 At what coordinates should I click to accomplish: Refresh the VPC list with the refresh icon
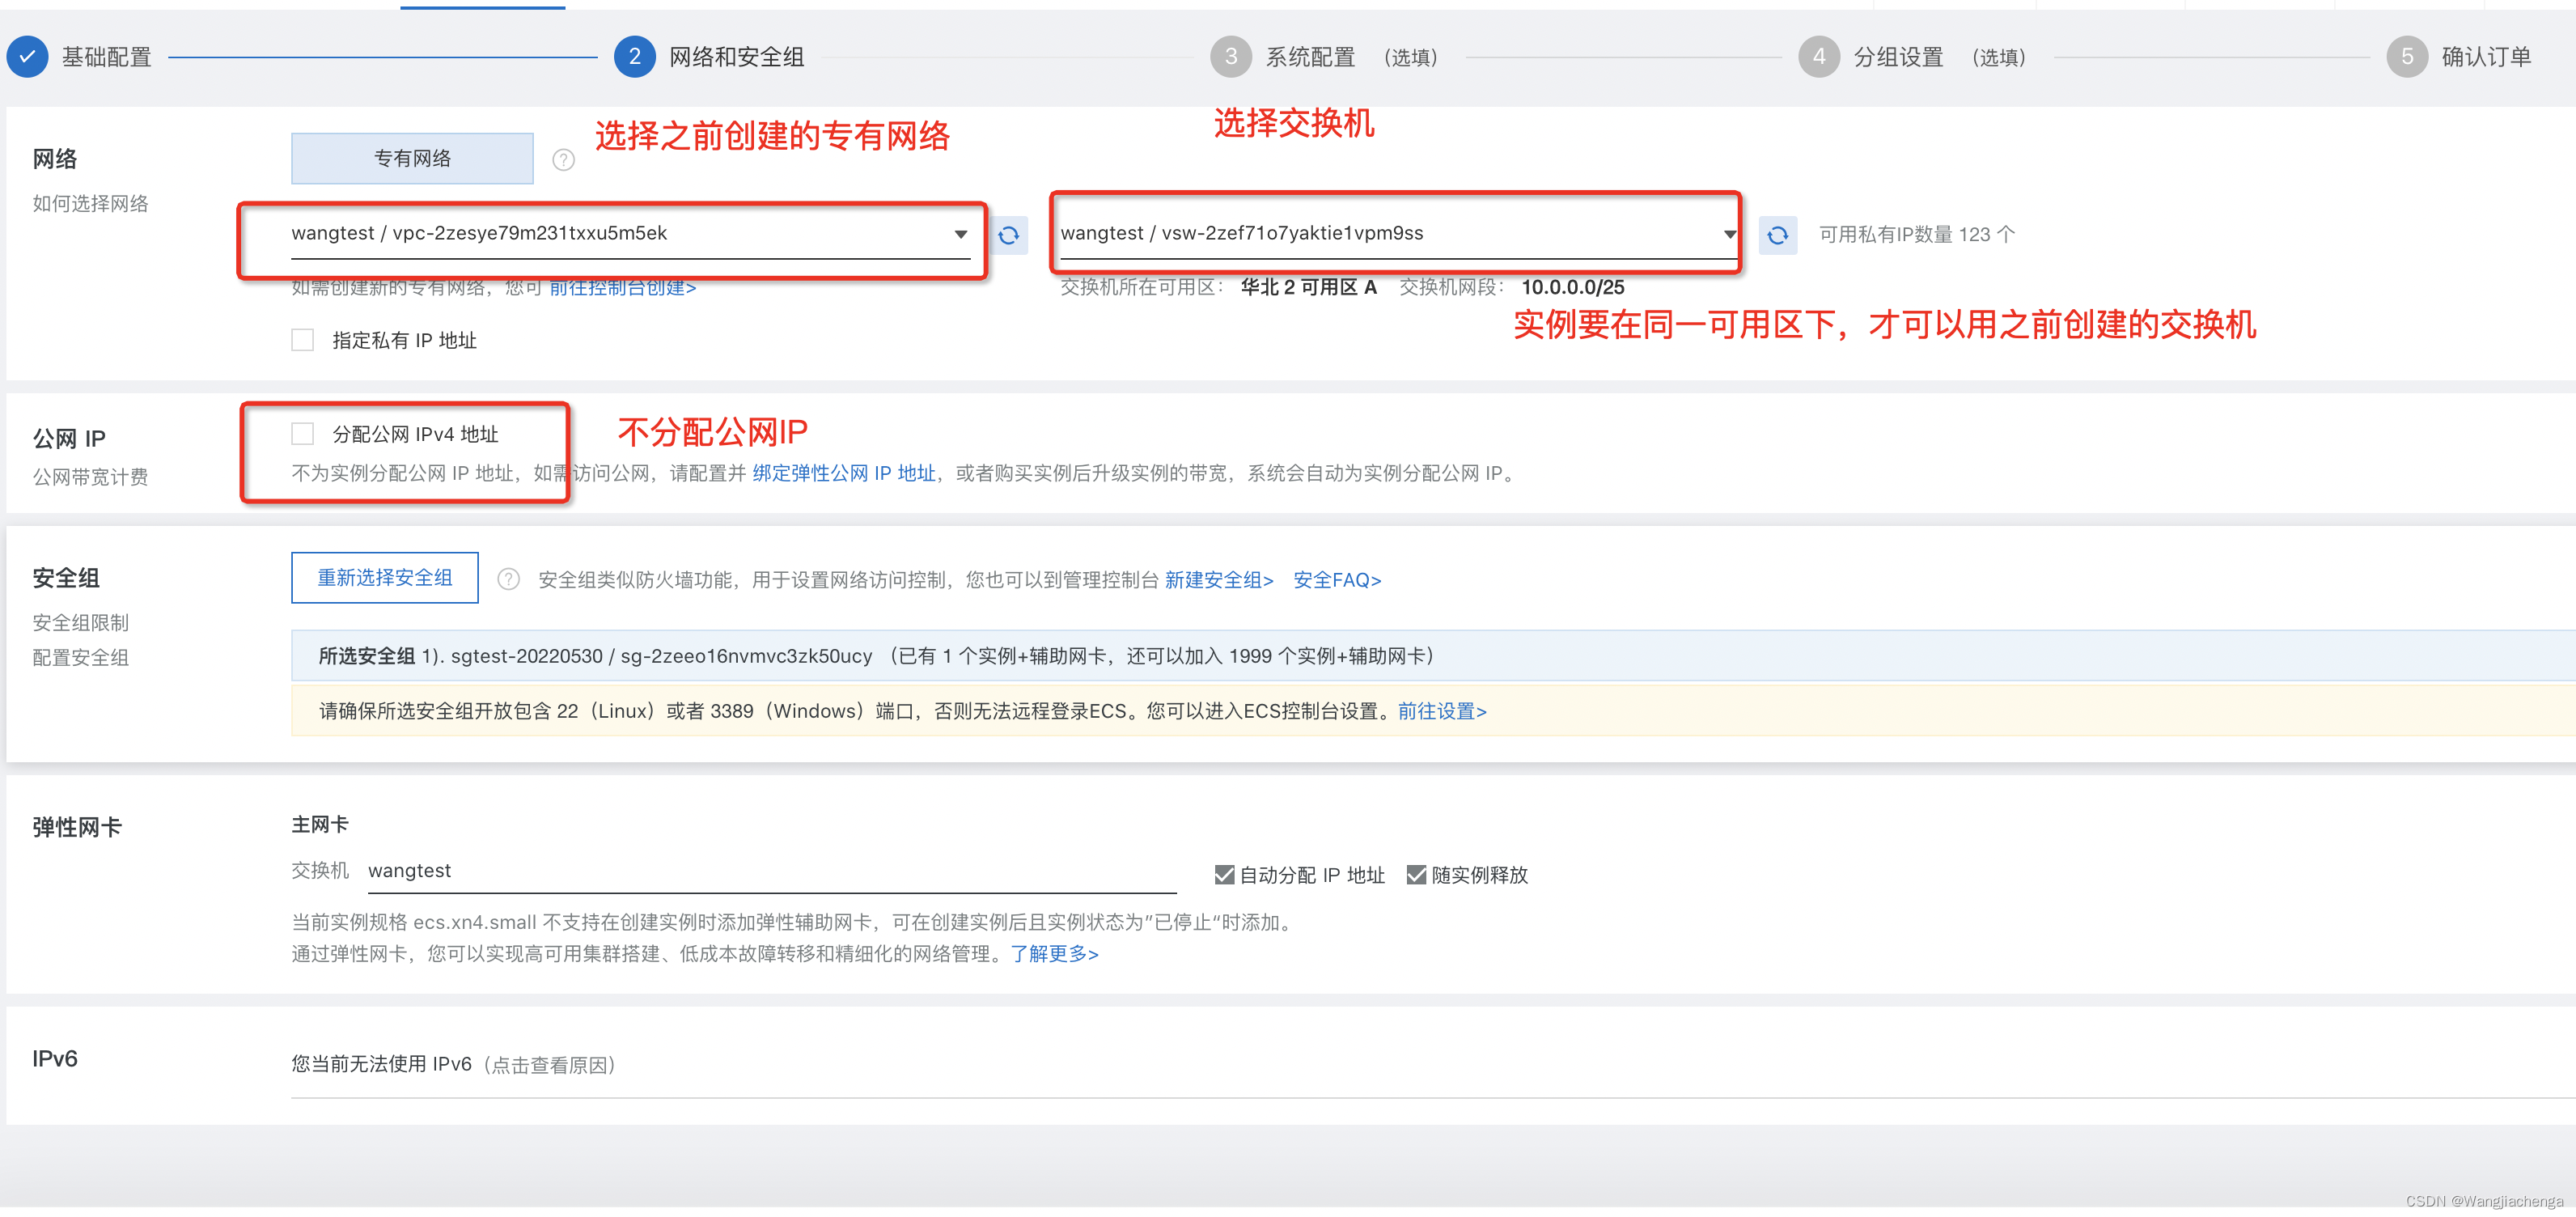(1009, 235)
